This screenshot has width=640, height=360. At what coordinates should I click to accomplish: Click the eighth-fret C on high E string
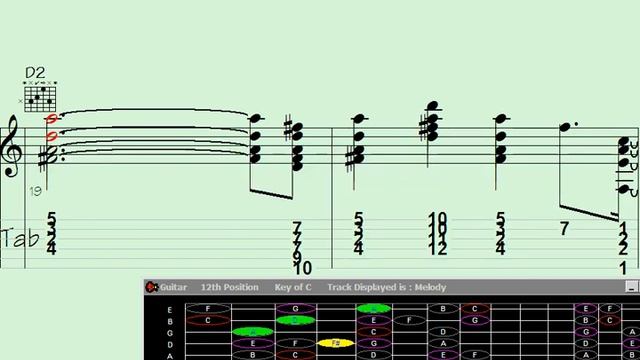pyautogui.click(x=474, y=309)
